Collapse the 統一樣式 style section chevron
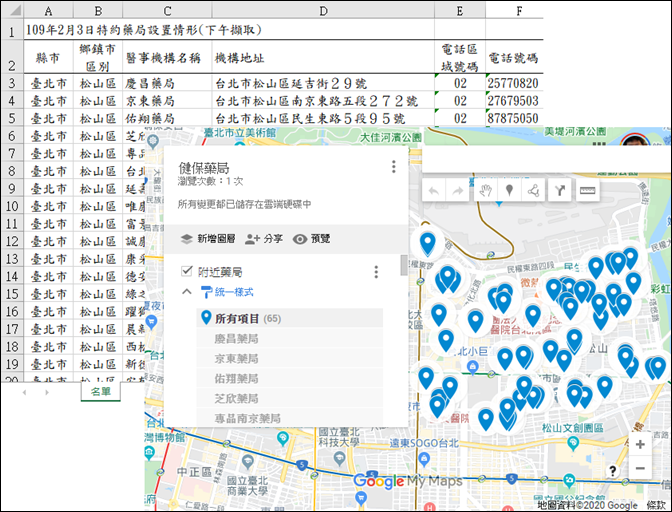 click(187, 292)
